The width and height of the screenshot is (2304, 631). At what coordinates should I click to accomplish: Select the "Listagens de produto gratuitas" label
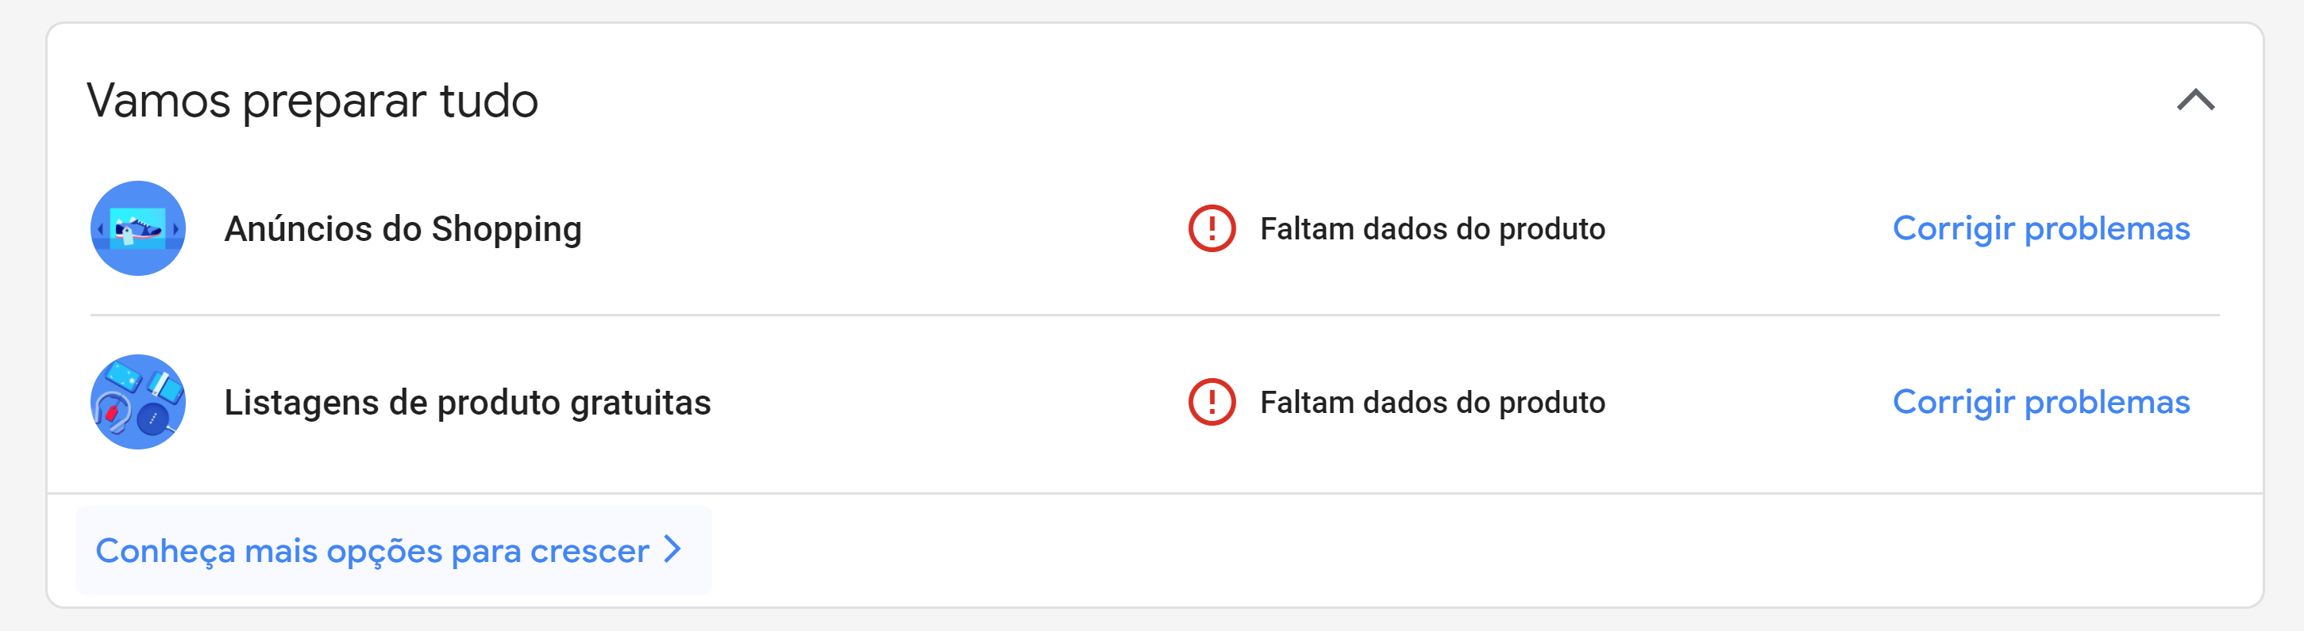(467, 402)
